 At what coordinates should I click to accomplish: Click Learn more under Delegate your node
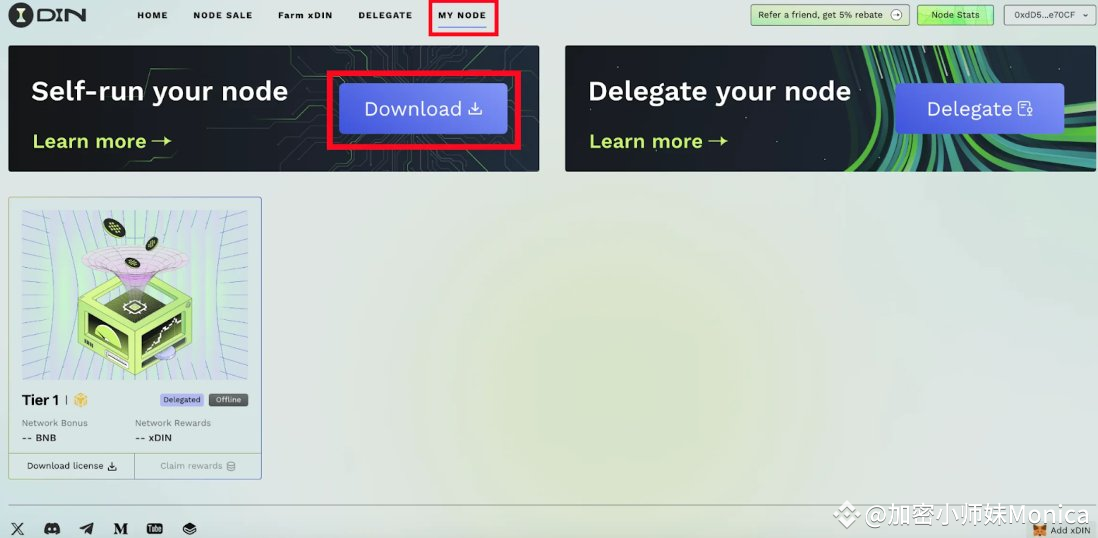(658, 142)
